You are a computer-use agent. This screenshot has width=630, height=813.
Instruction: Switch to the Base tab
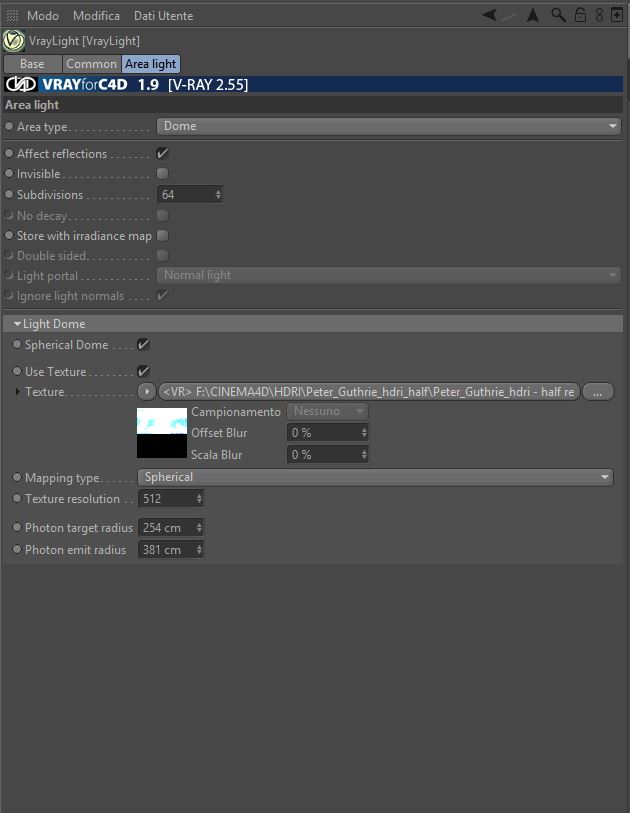[32, 64]
